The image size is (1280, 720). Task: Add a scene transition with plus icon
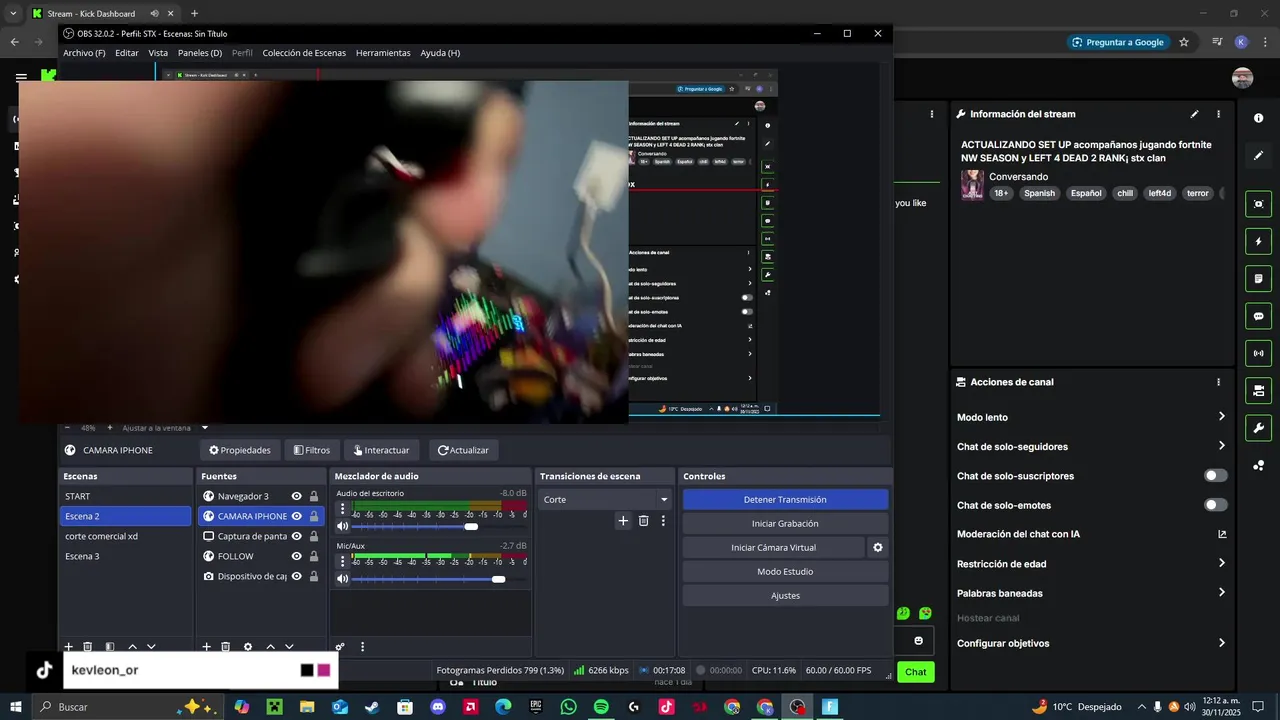[x=623, y=521]
